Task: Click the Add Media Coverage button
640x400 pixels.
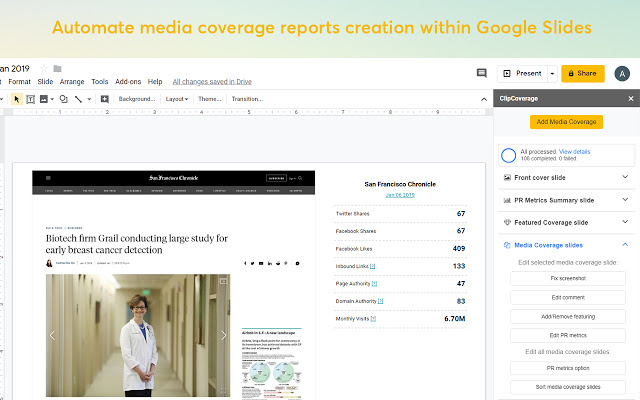Action: [566, 122]
